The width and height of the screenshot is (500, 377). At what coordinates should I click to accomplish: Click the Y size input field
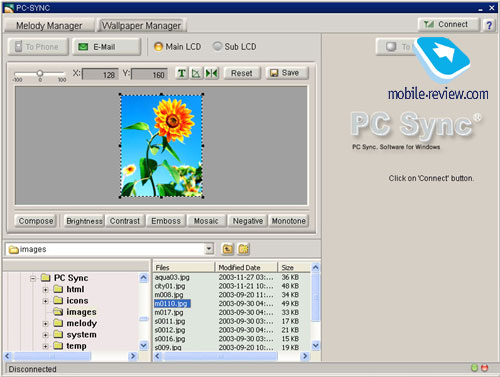point(150,74)
